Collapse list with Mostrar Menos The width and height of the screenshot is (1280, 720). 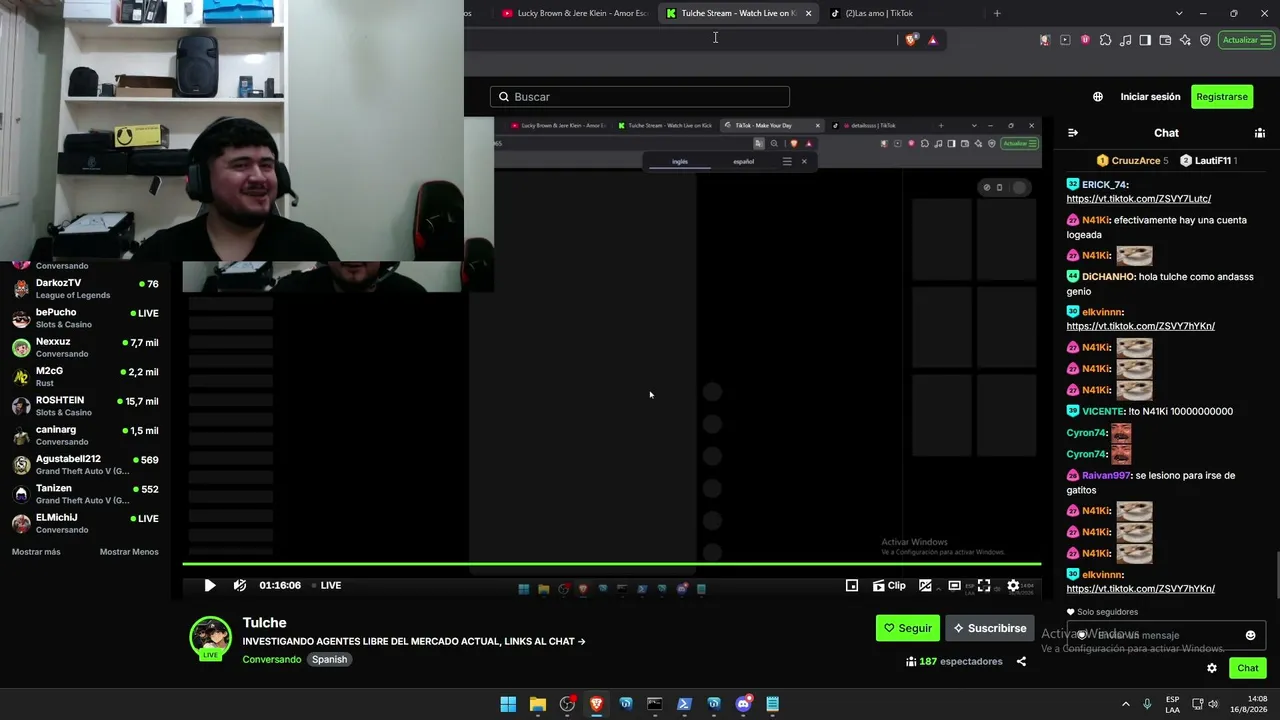tap(129, 552)
